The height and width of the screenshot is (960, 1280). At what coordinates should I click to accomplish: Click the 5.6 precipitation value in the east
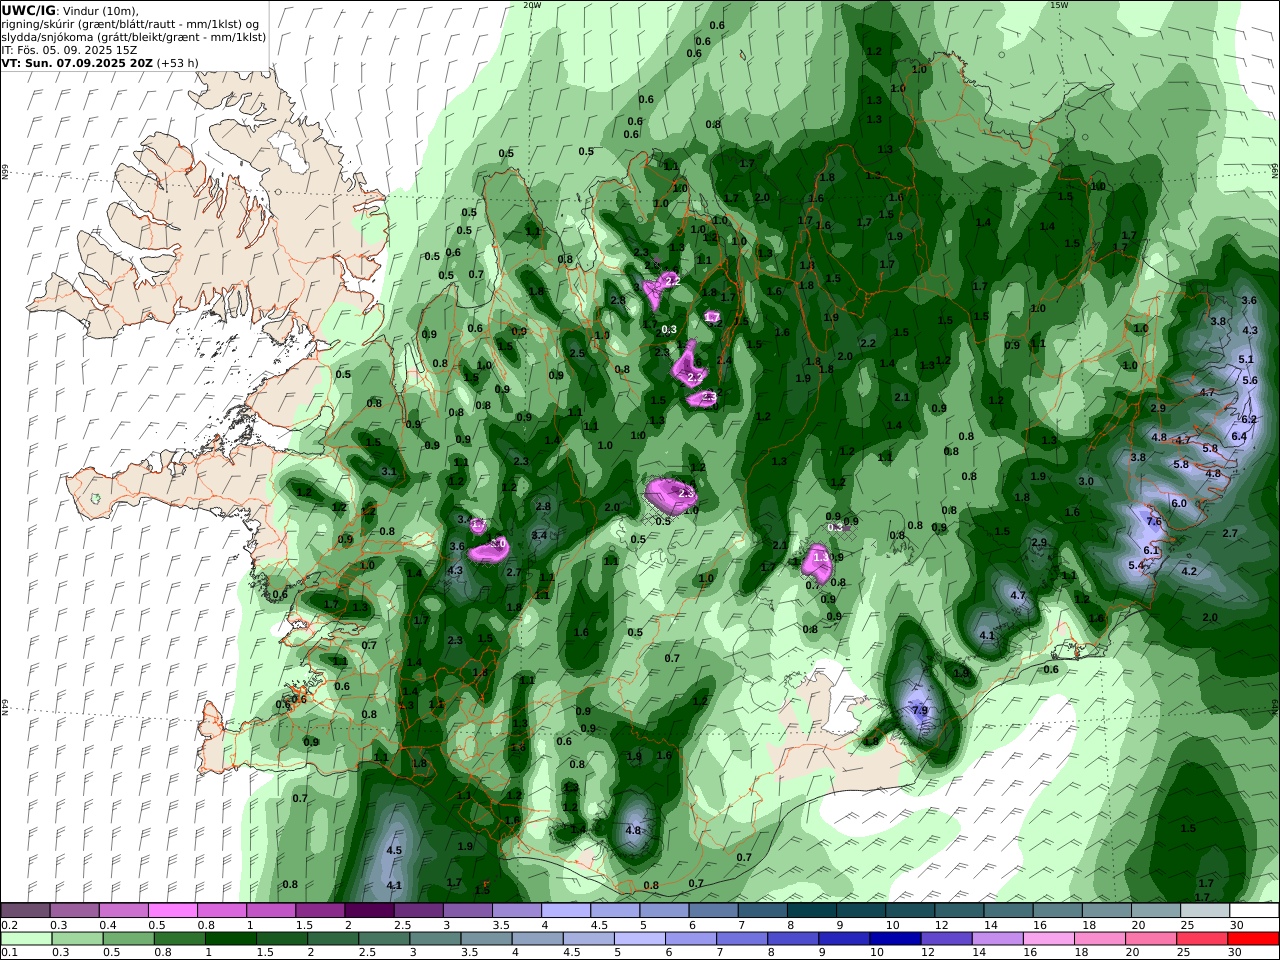click(1250, 380)
